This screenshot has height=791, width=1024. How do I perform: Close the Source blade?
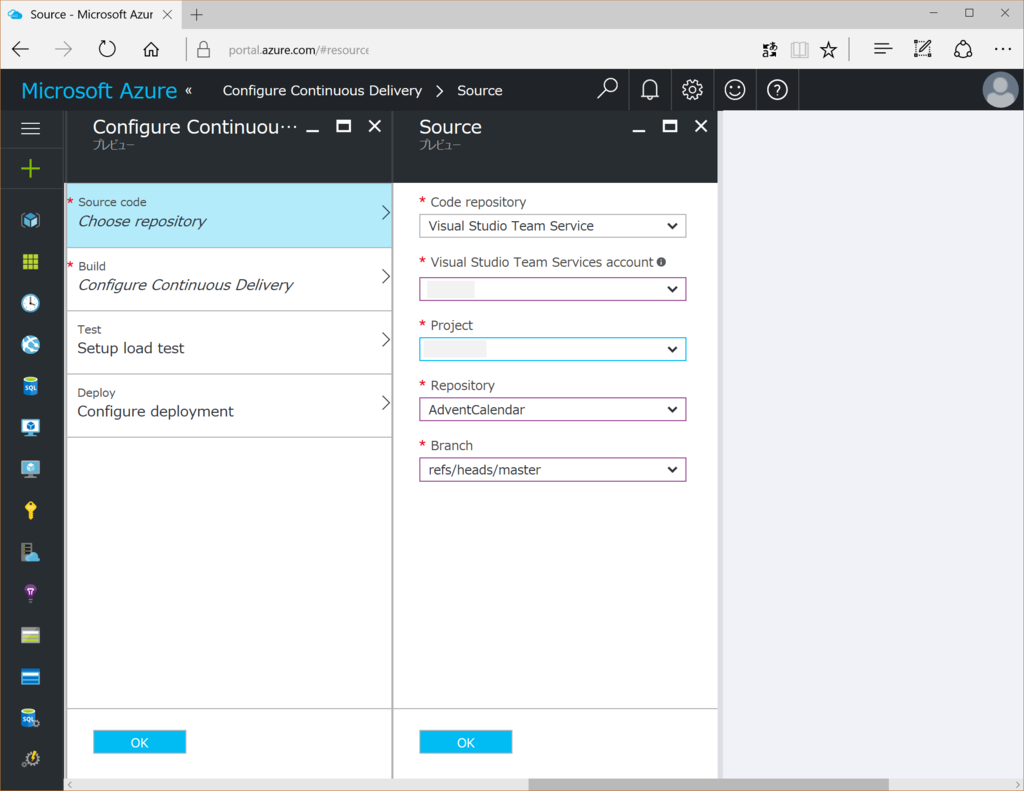(701, 126)
